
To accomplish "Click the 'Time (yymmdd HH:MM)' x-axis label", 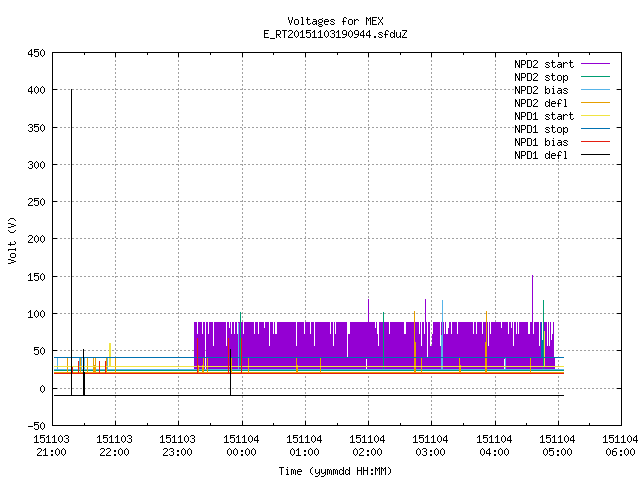I will 336,471.
